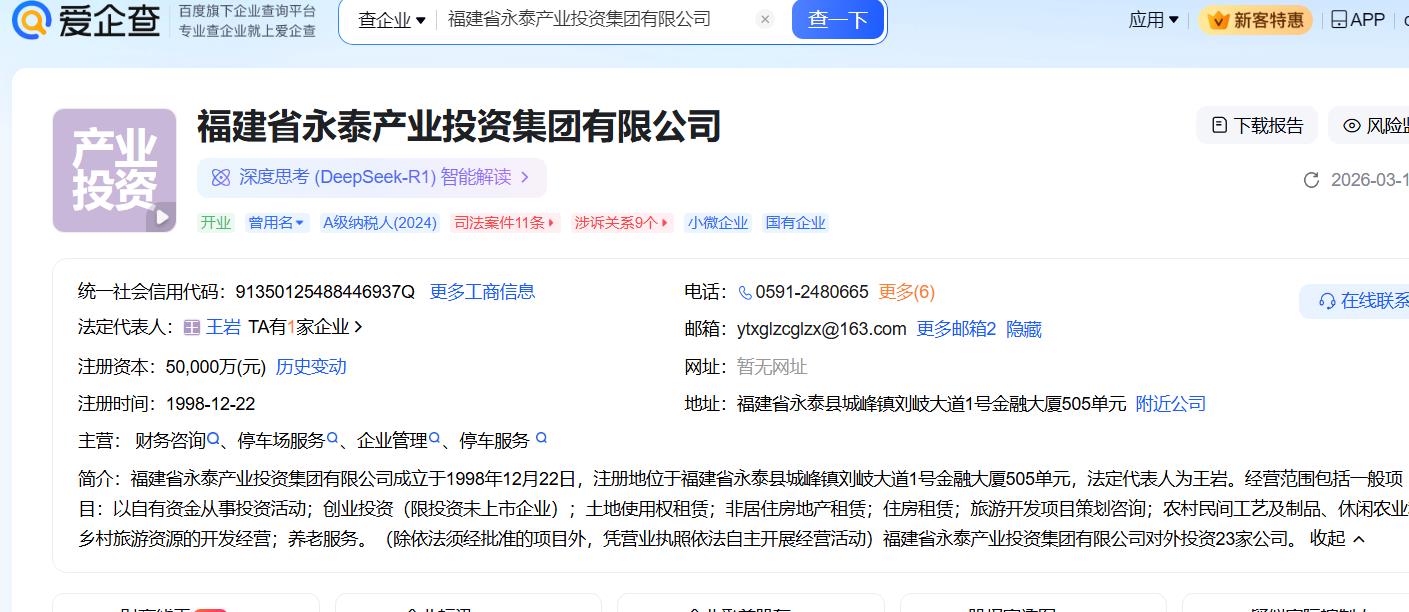Screen dimensions: 1409x612
Task: Open 更多工商信息 link
Action: pyautogui.click(x=482, y=292)
